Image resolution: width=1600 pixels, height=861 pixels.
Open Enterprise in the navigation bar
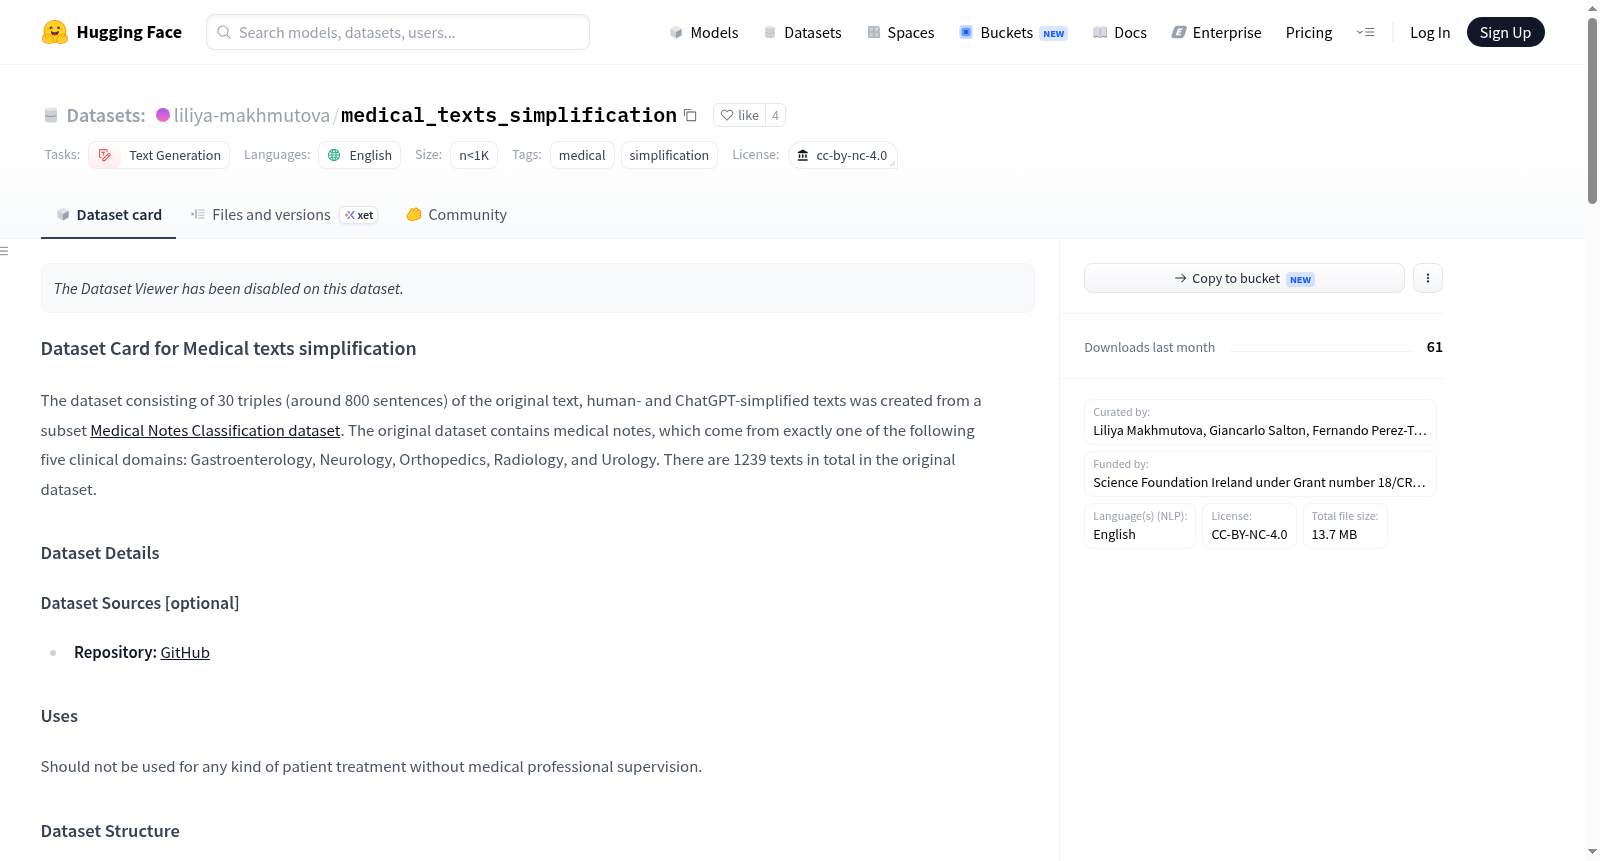click(1216, 32)
